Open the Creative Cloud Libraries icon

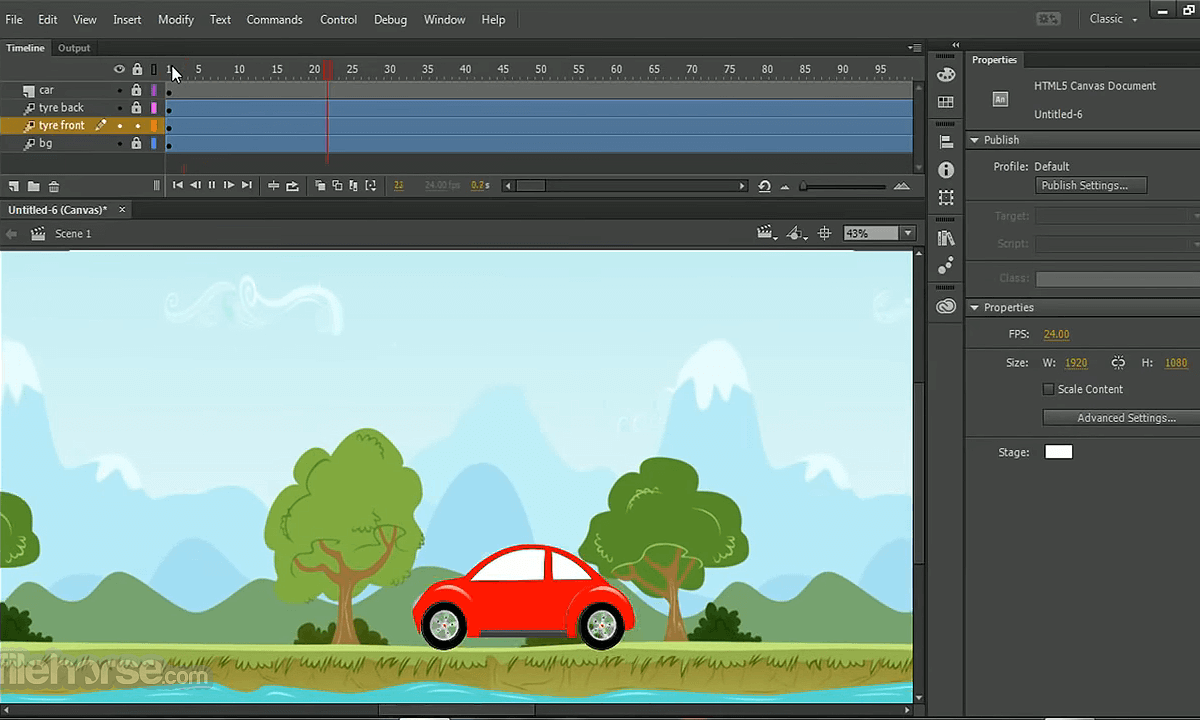pyautogui.click(x=946, y=307)
